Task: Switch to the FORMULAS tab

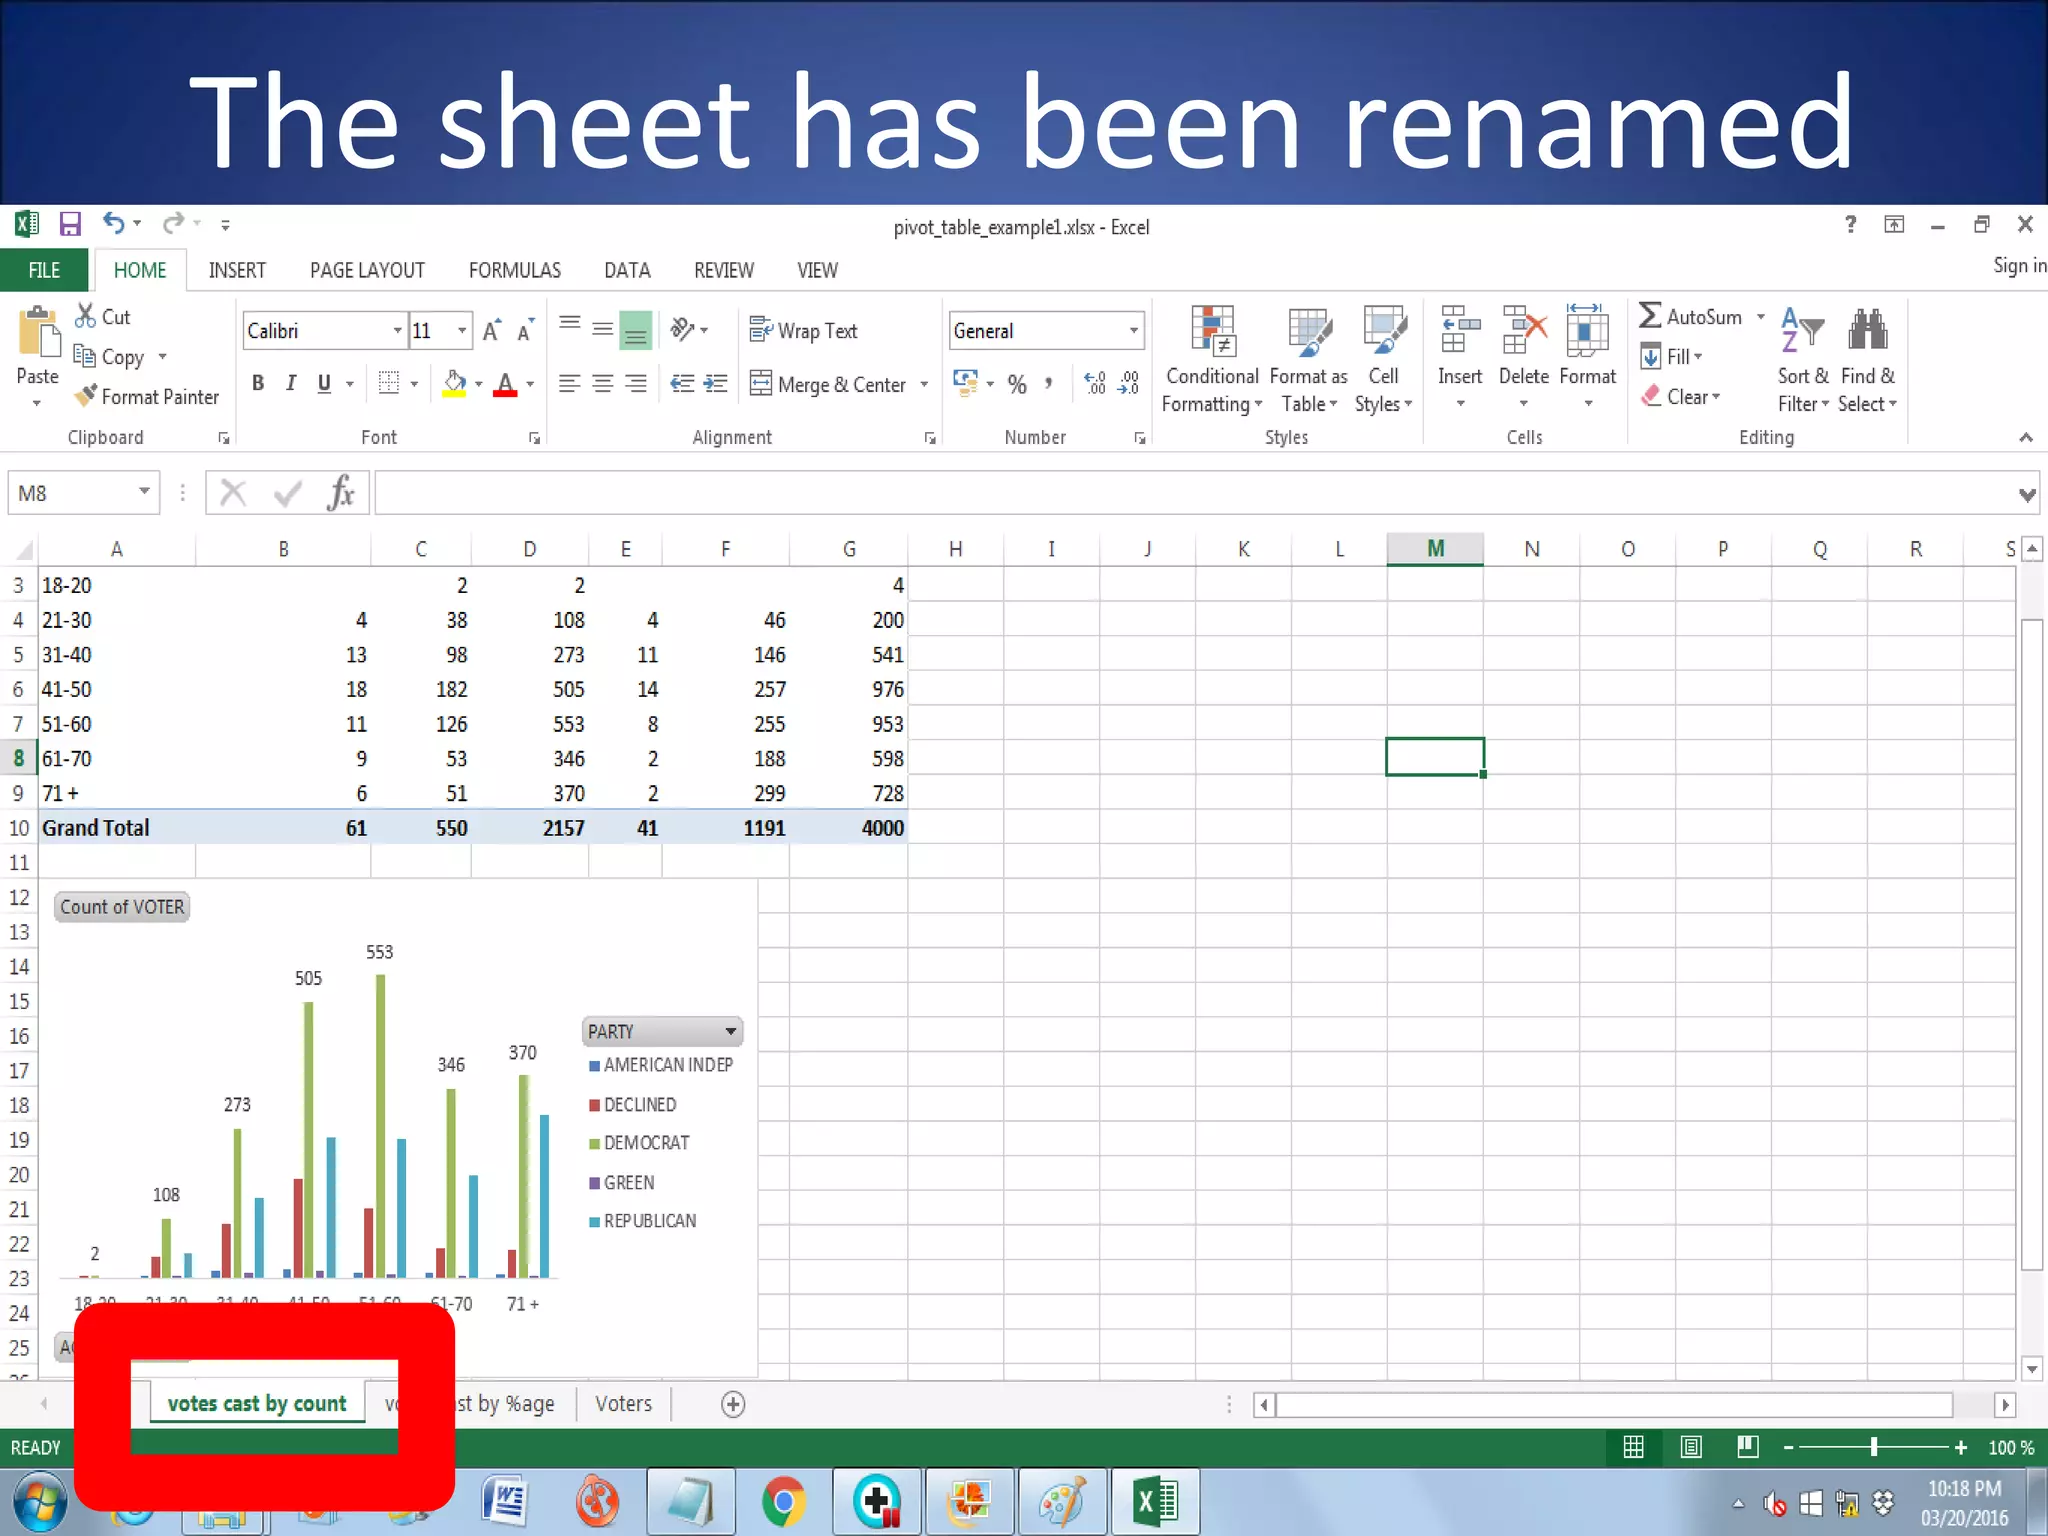Action: (515, 270)
